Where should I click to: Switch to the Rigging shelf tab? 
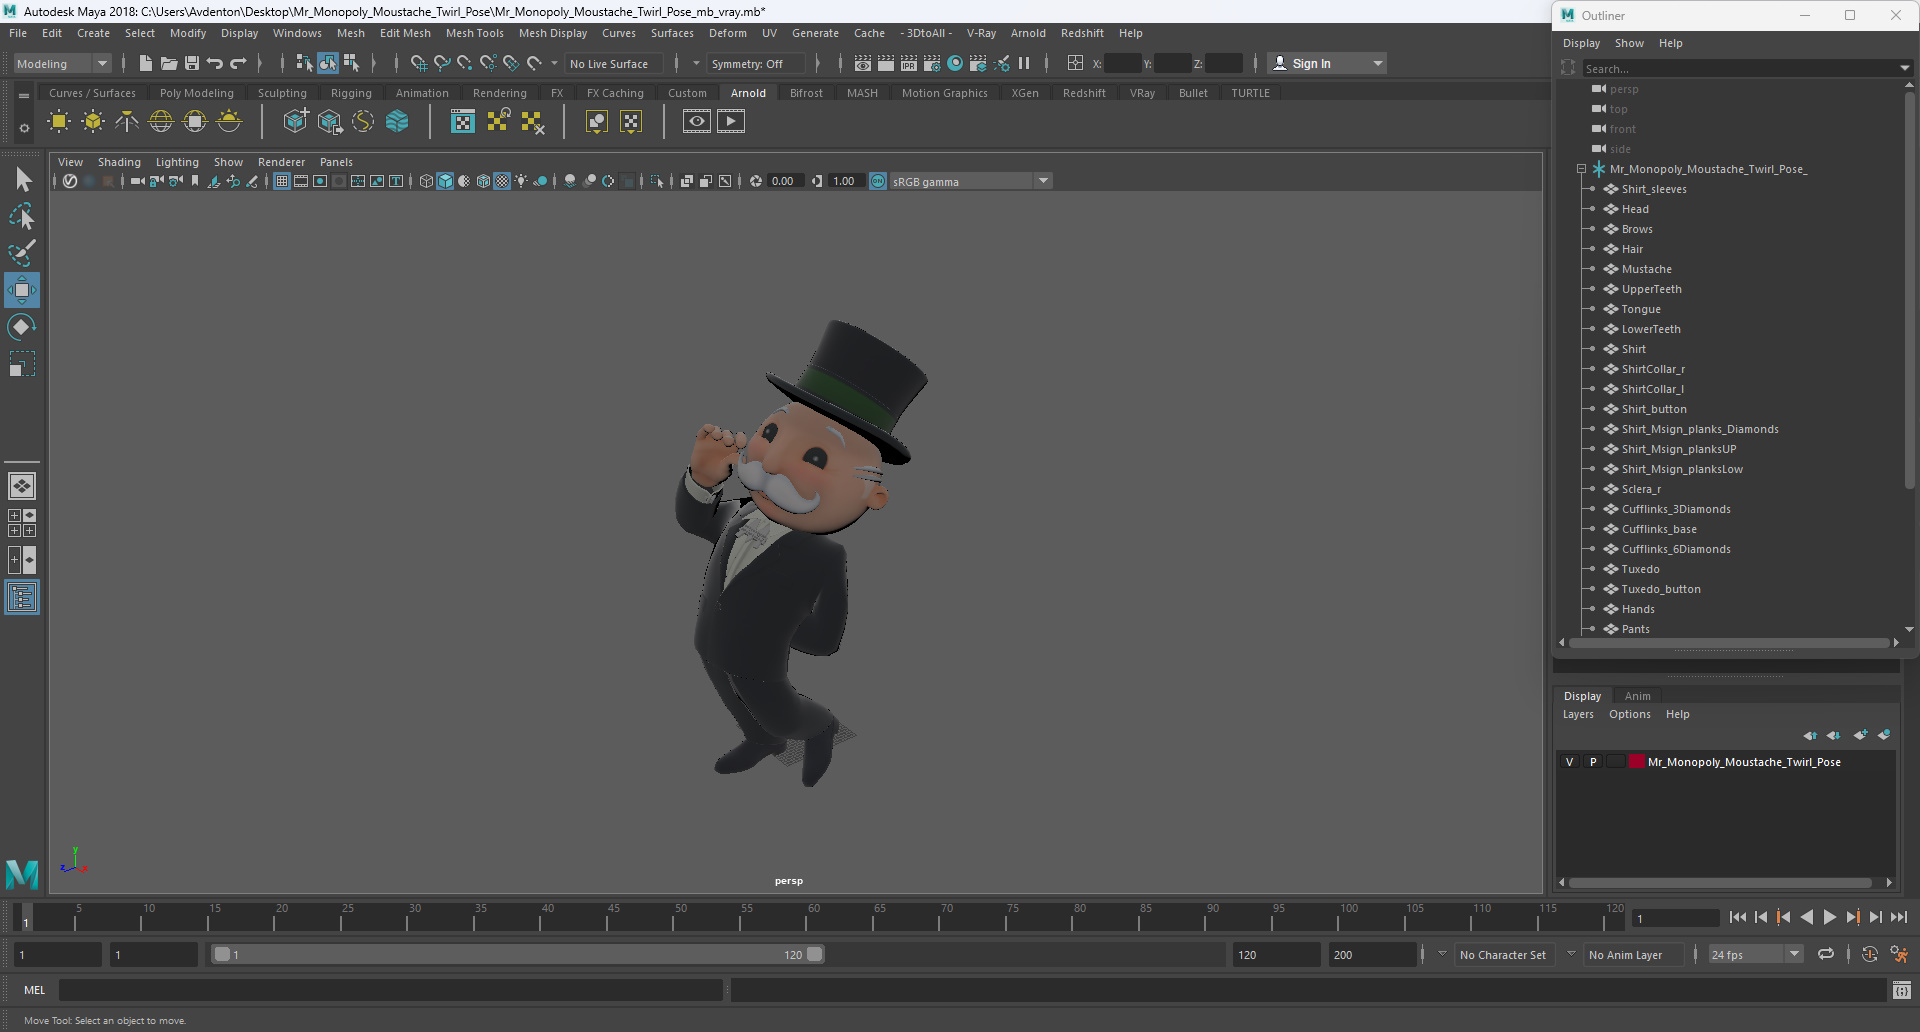coord(351,93)
